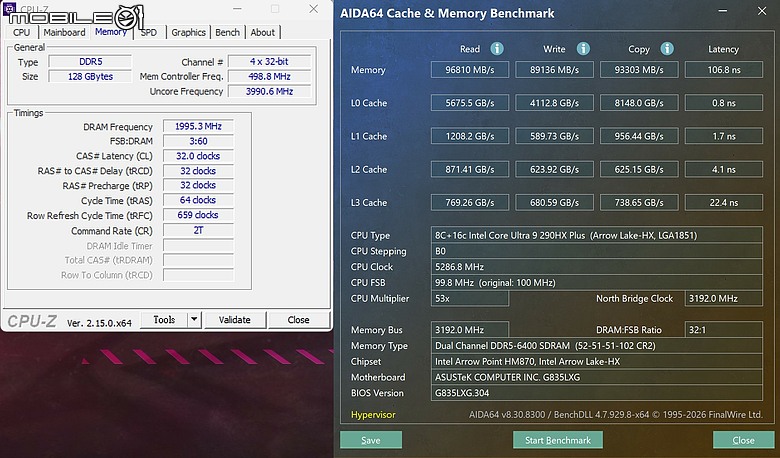The width and height of the screenshot is (780, 458).
Task: Click the empty Total CAS# (tRDRAM) field
Action: [x=198, y=260]
